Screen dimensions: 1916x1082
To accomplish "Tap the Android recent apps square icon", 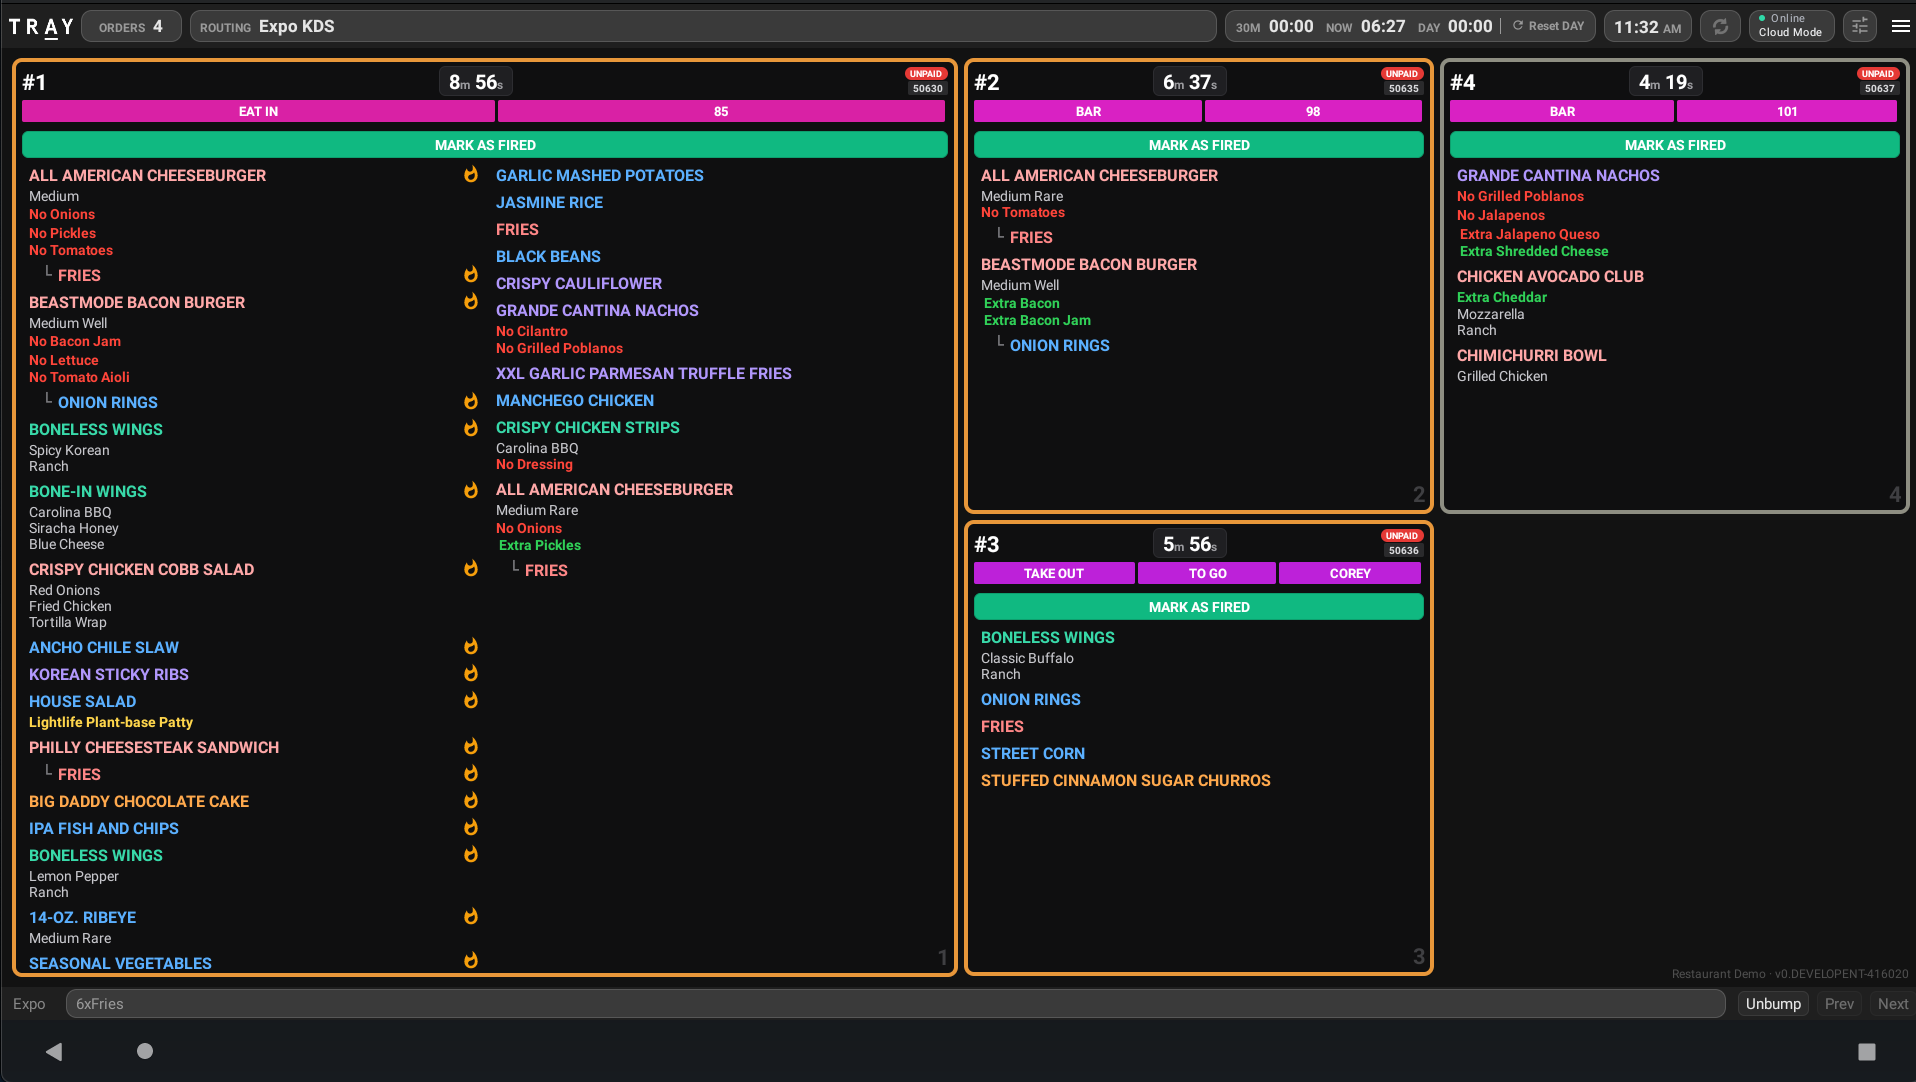I will pos(1866,1051).
